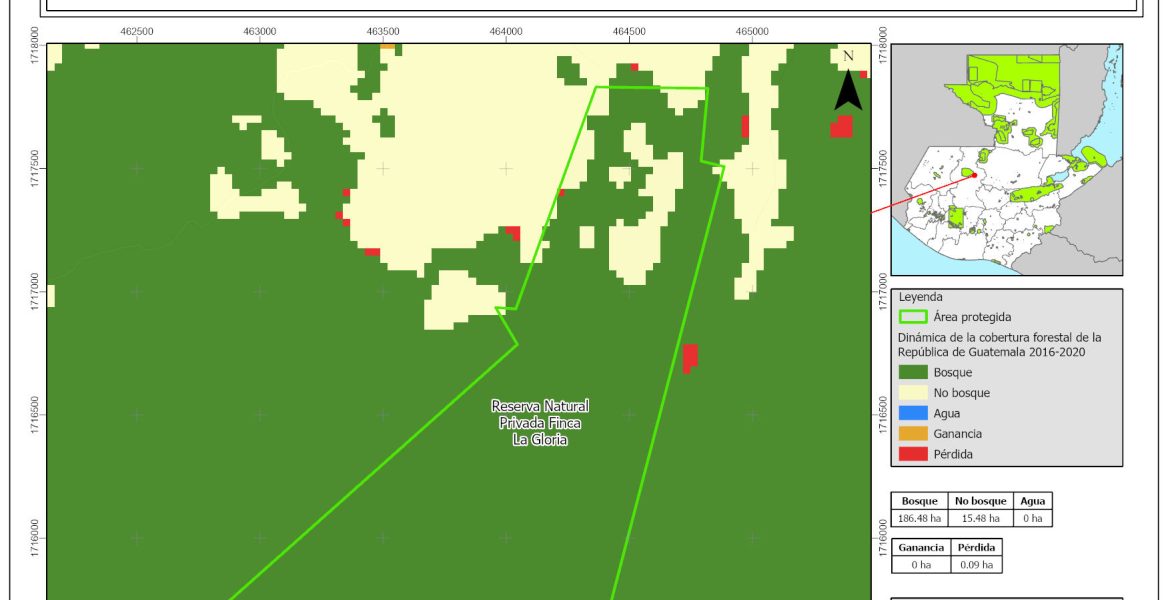This screenshot has width=1170, height=600.
Task: Open the Guatemala inset locator map
Action: (1007, 159)
